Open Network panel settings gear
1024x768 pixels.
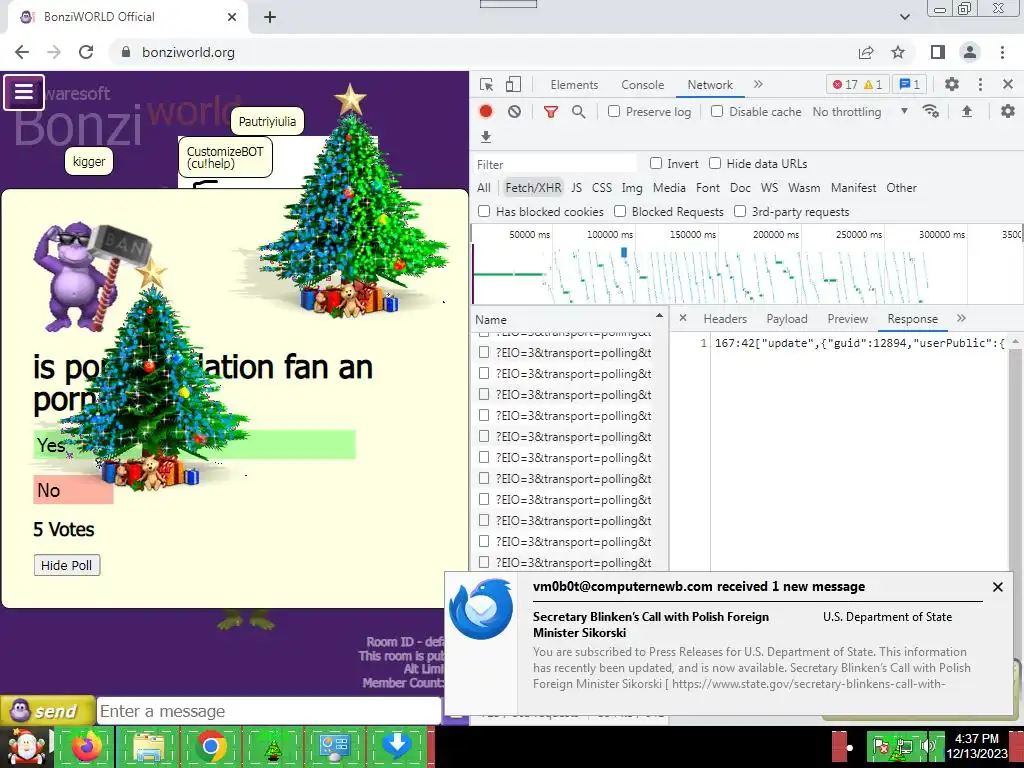[1008, 111]
